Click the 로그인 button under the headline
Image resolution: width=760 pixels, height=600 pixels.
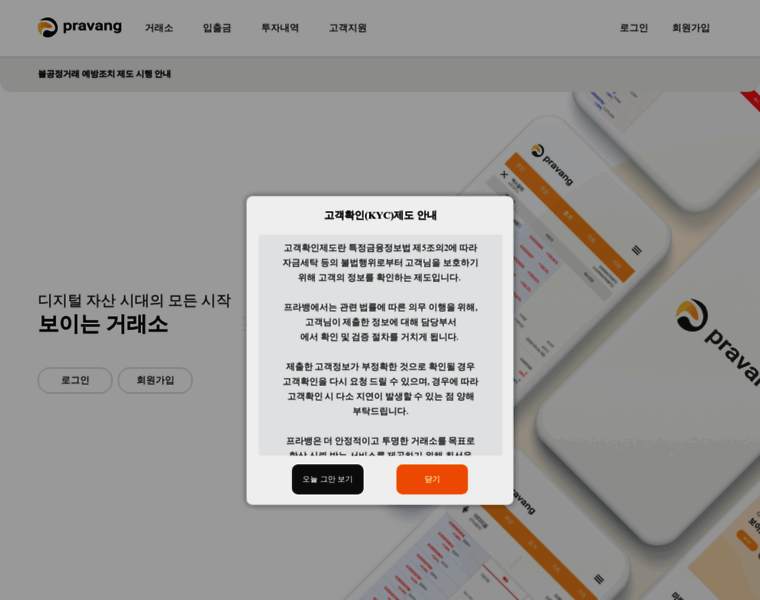tap(75, 380)
